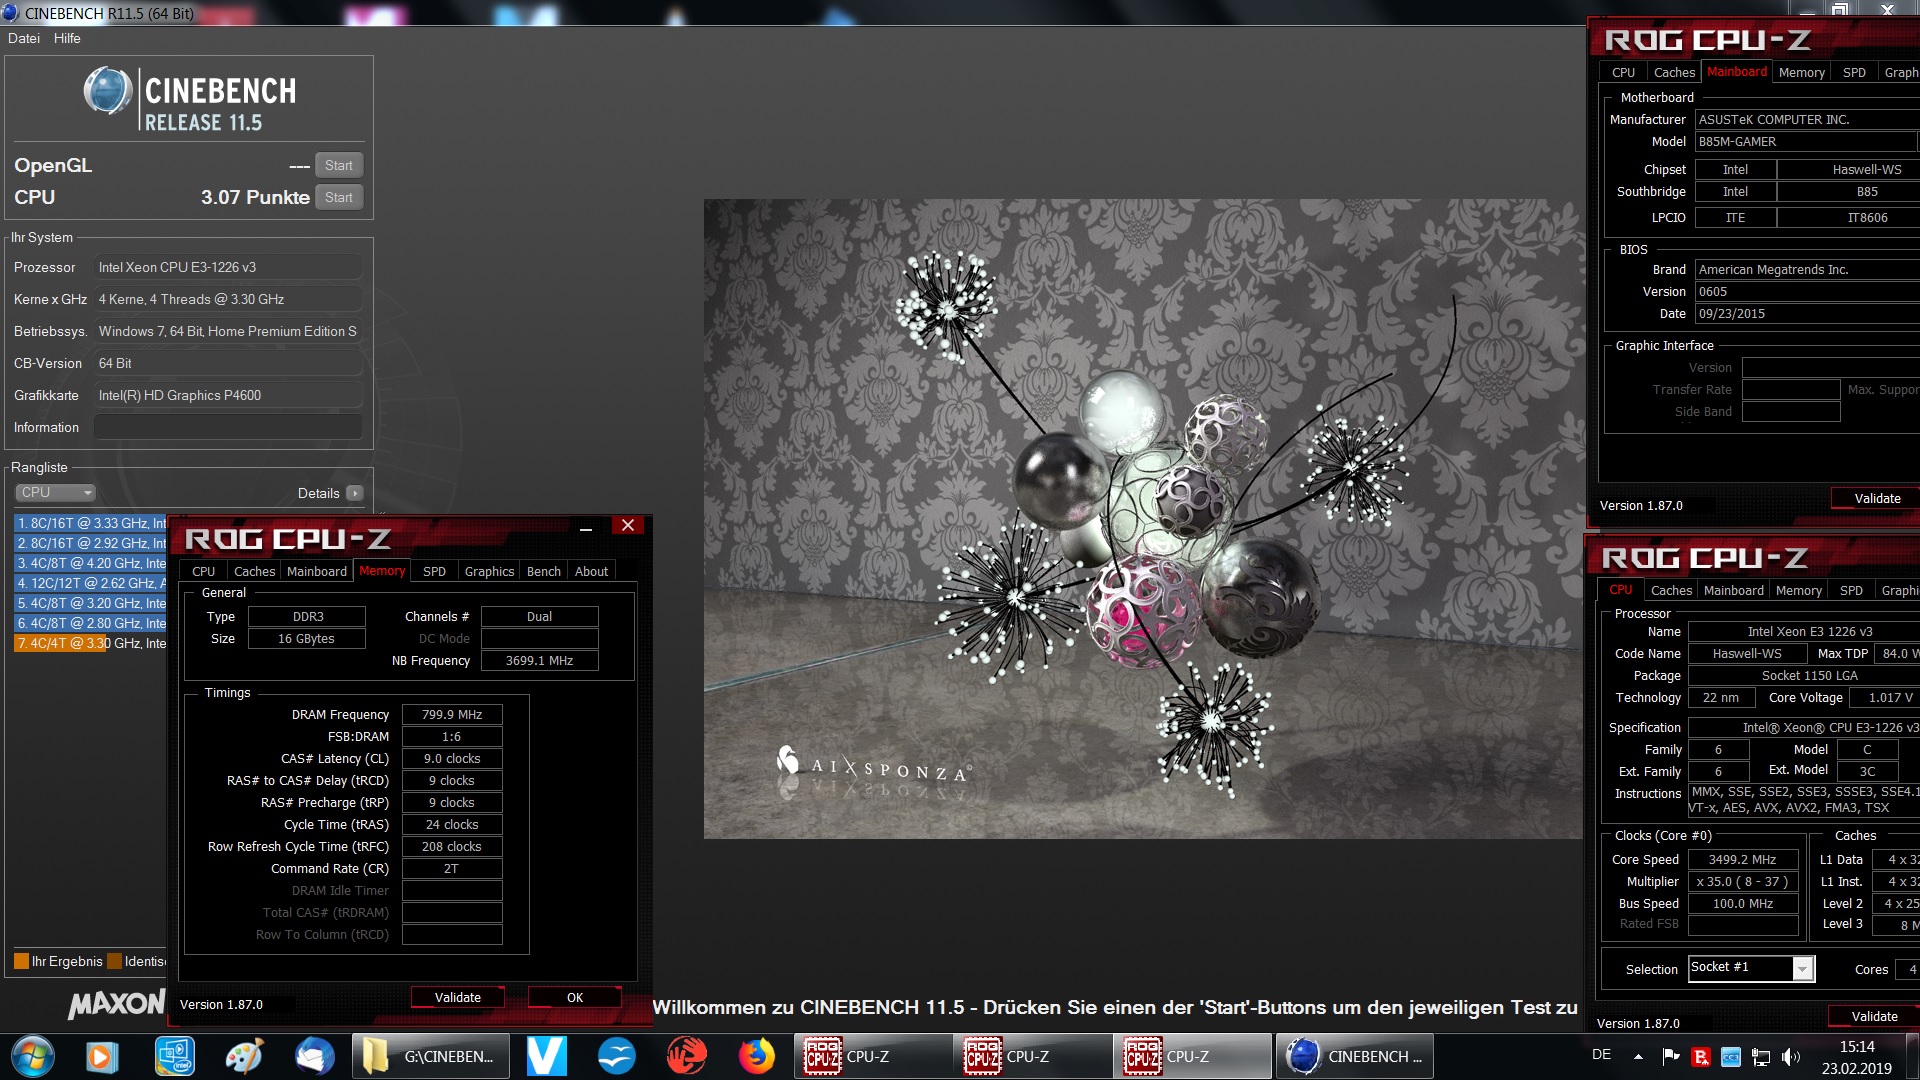Screen dimensions: 1920x1080
Task: Switch to Mainboard tab in Memory CPU-Z window
Action: 317,571
